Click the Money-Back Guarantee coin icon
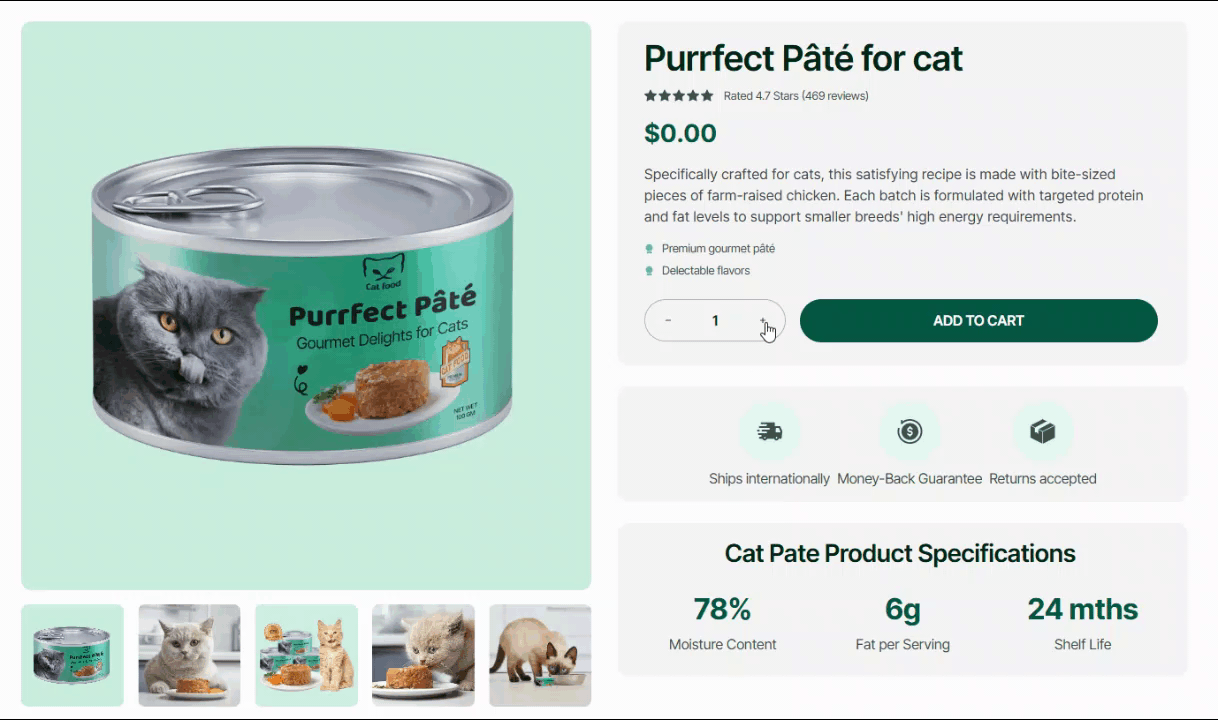 pyautogui.click(x=909, y=432)
